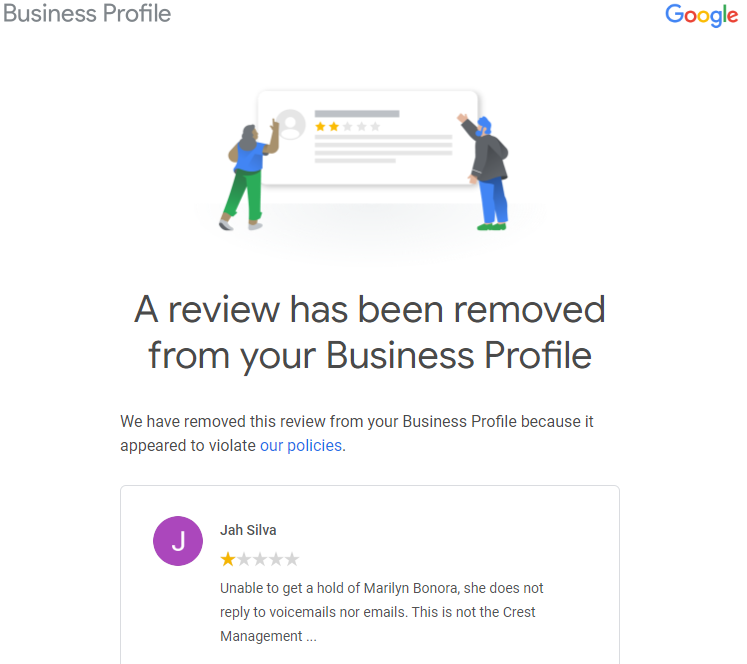Select the 'A review has been removed' heading
The height and width of the screenshot is (664, 747).
point(370,332)
